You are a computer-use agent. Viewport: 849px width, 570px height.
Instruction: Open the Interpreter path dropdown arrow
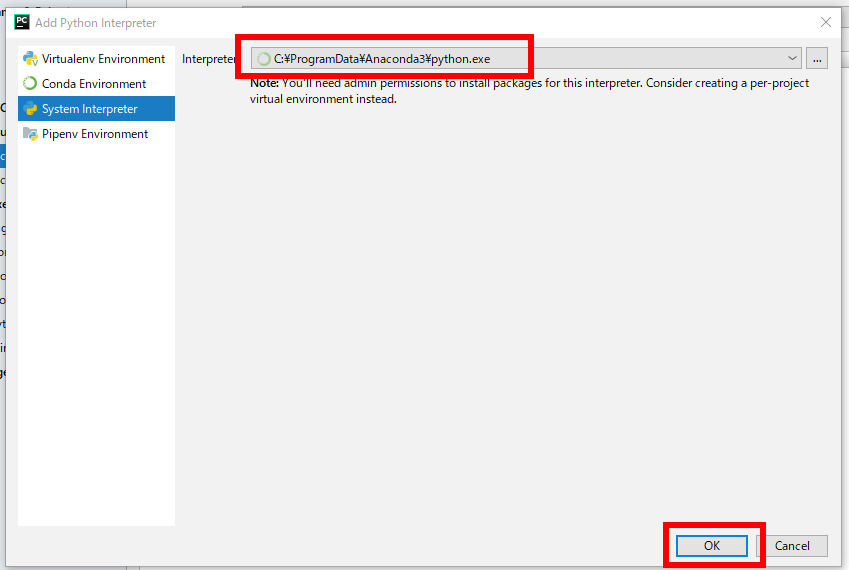[792, 58]
